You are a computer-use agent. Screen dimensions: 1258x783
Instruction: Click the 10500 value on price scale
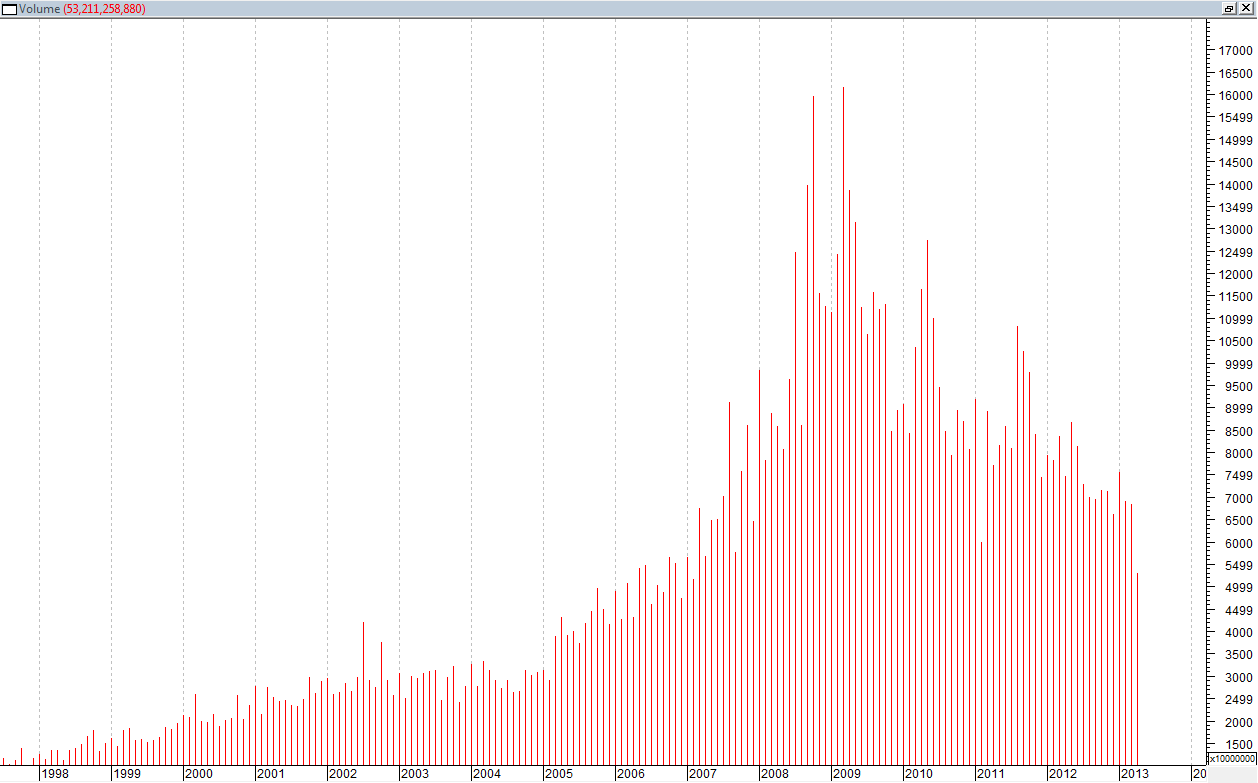(x=1233, y=341)
